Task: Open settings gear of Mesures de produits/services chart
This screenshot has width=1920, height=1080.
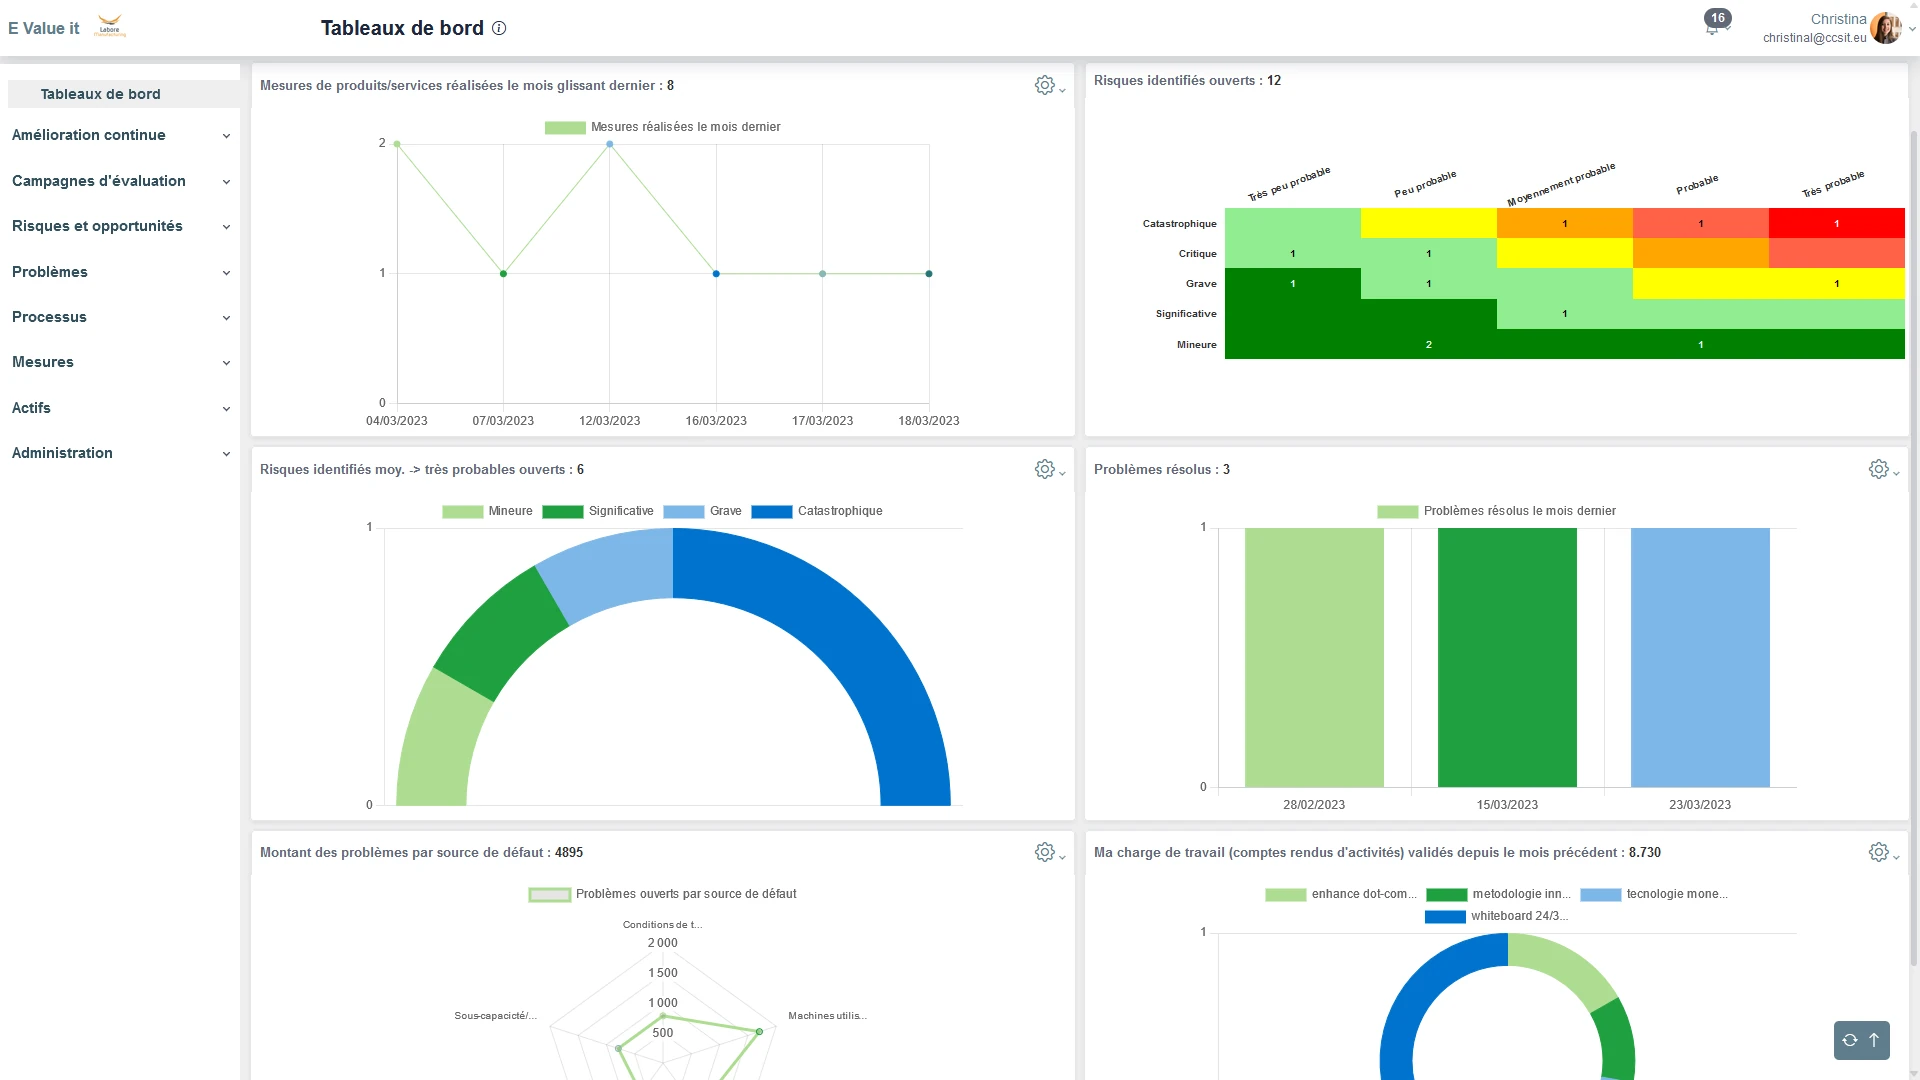Action: [x=1044, y=85]
